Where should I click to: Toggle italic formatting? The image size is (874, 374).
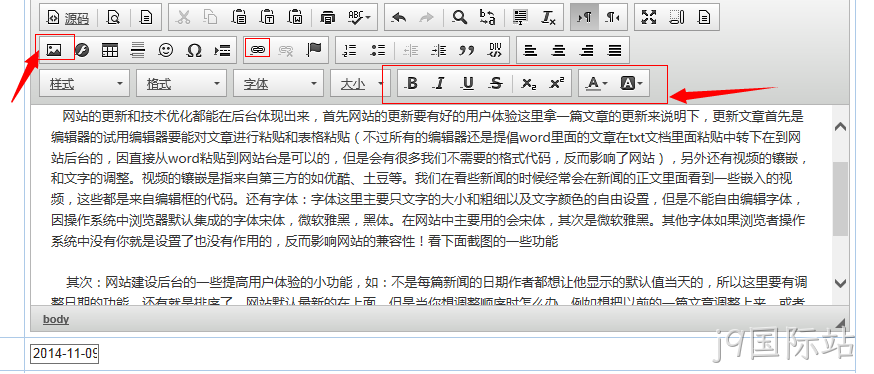click(440, 84)
